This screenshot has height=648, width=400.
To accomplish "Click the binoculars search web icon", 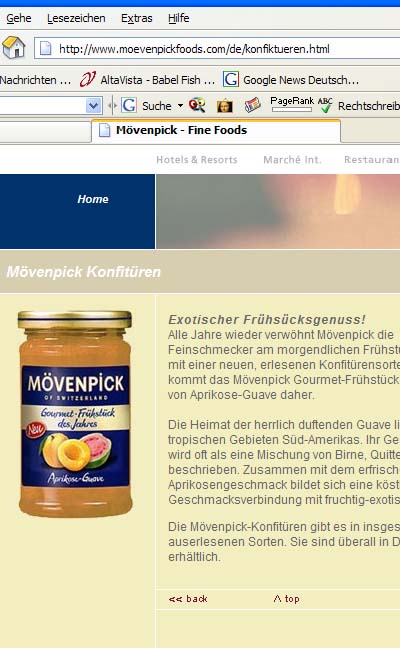I will 197,105.
